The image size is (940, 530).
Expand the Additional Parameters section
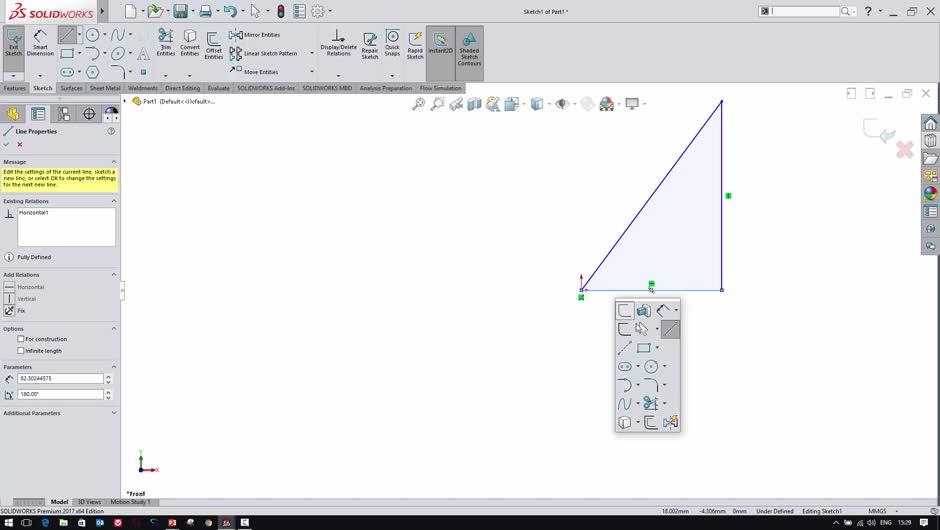114,413
